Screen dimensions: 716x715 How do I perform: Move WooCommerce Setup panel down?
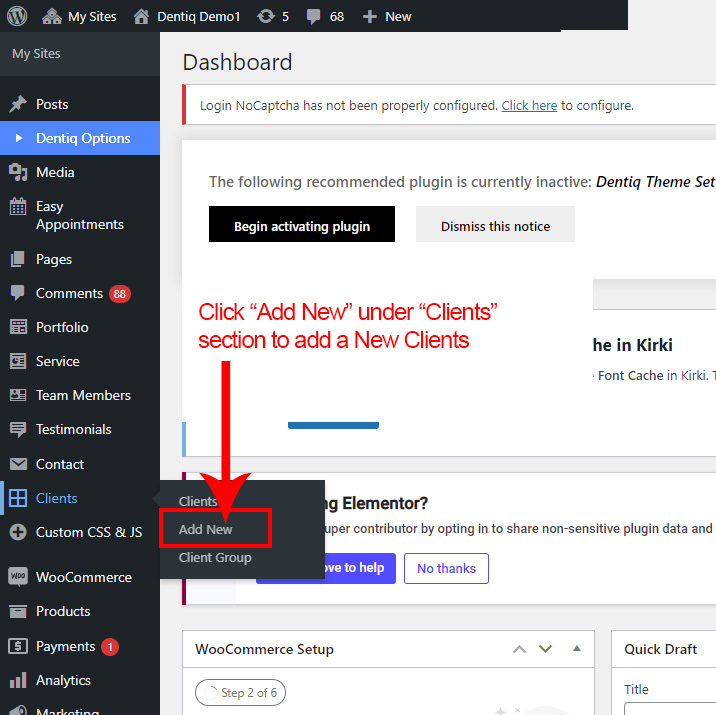click(x=545, y=649)
